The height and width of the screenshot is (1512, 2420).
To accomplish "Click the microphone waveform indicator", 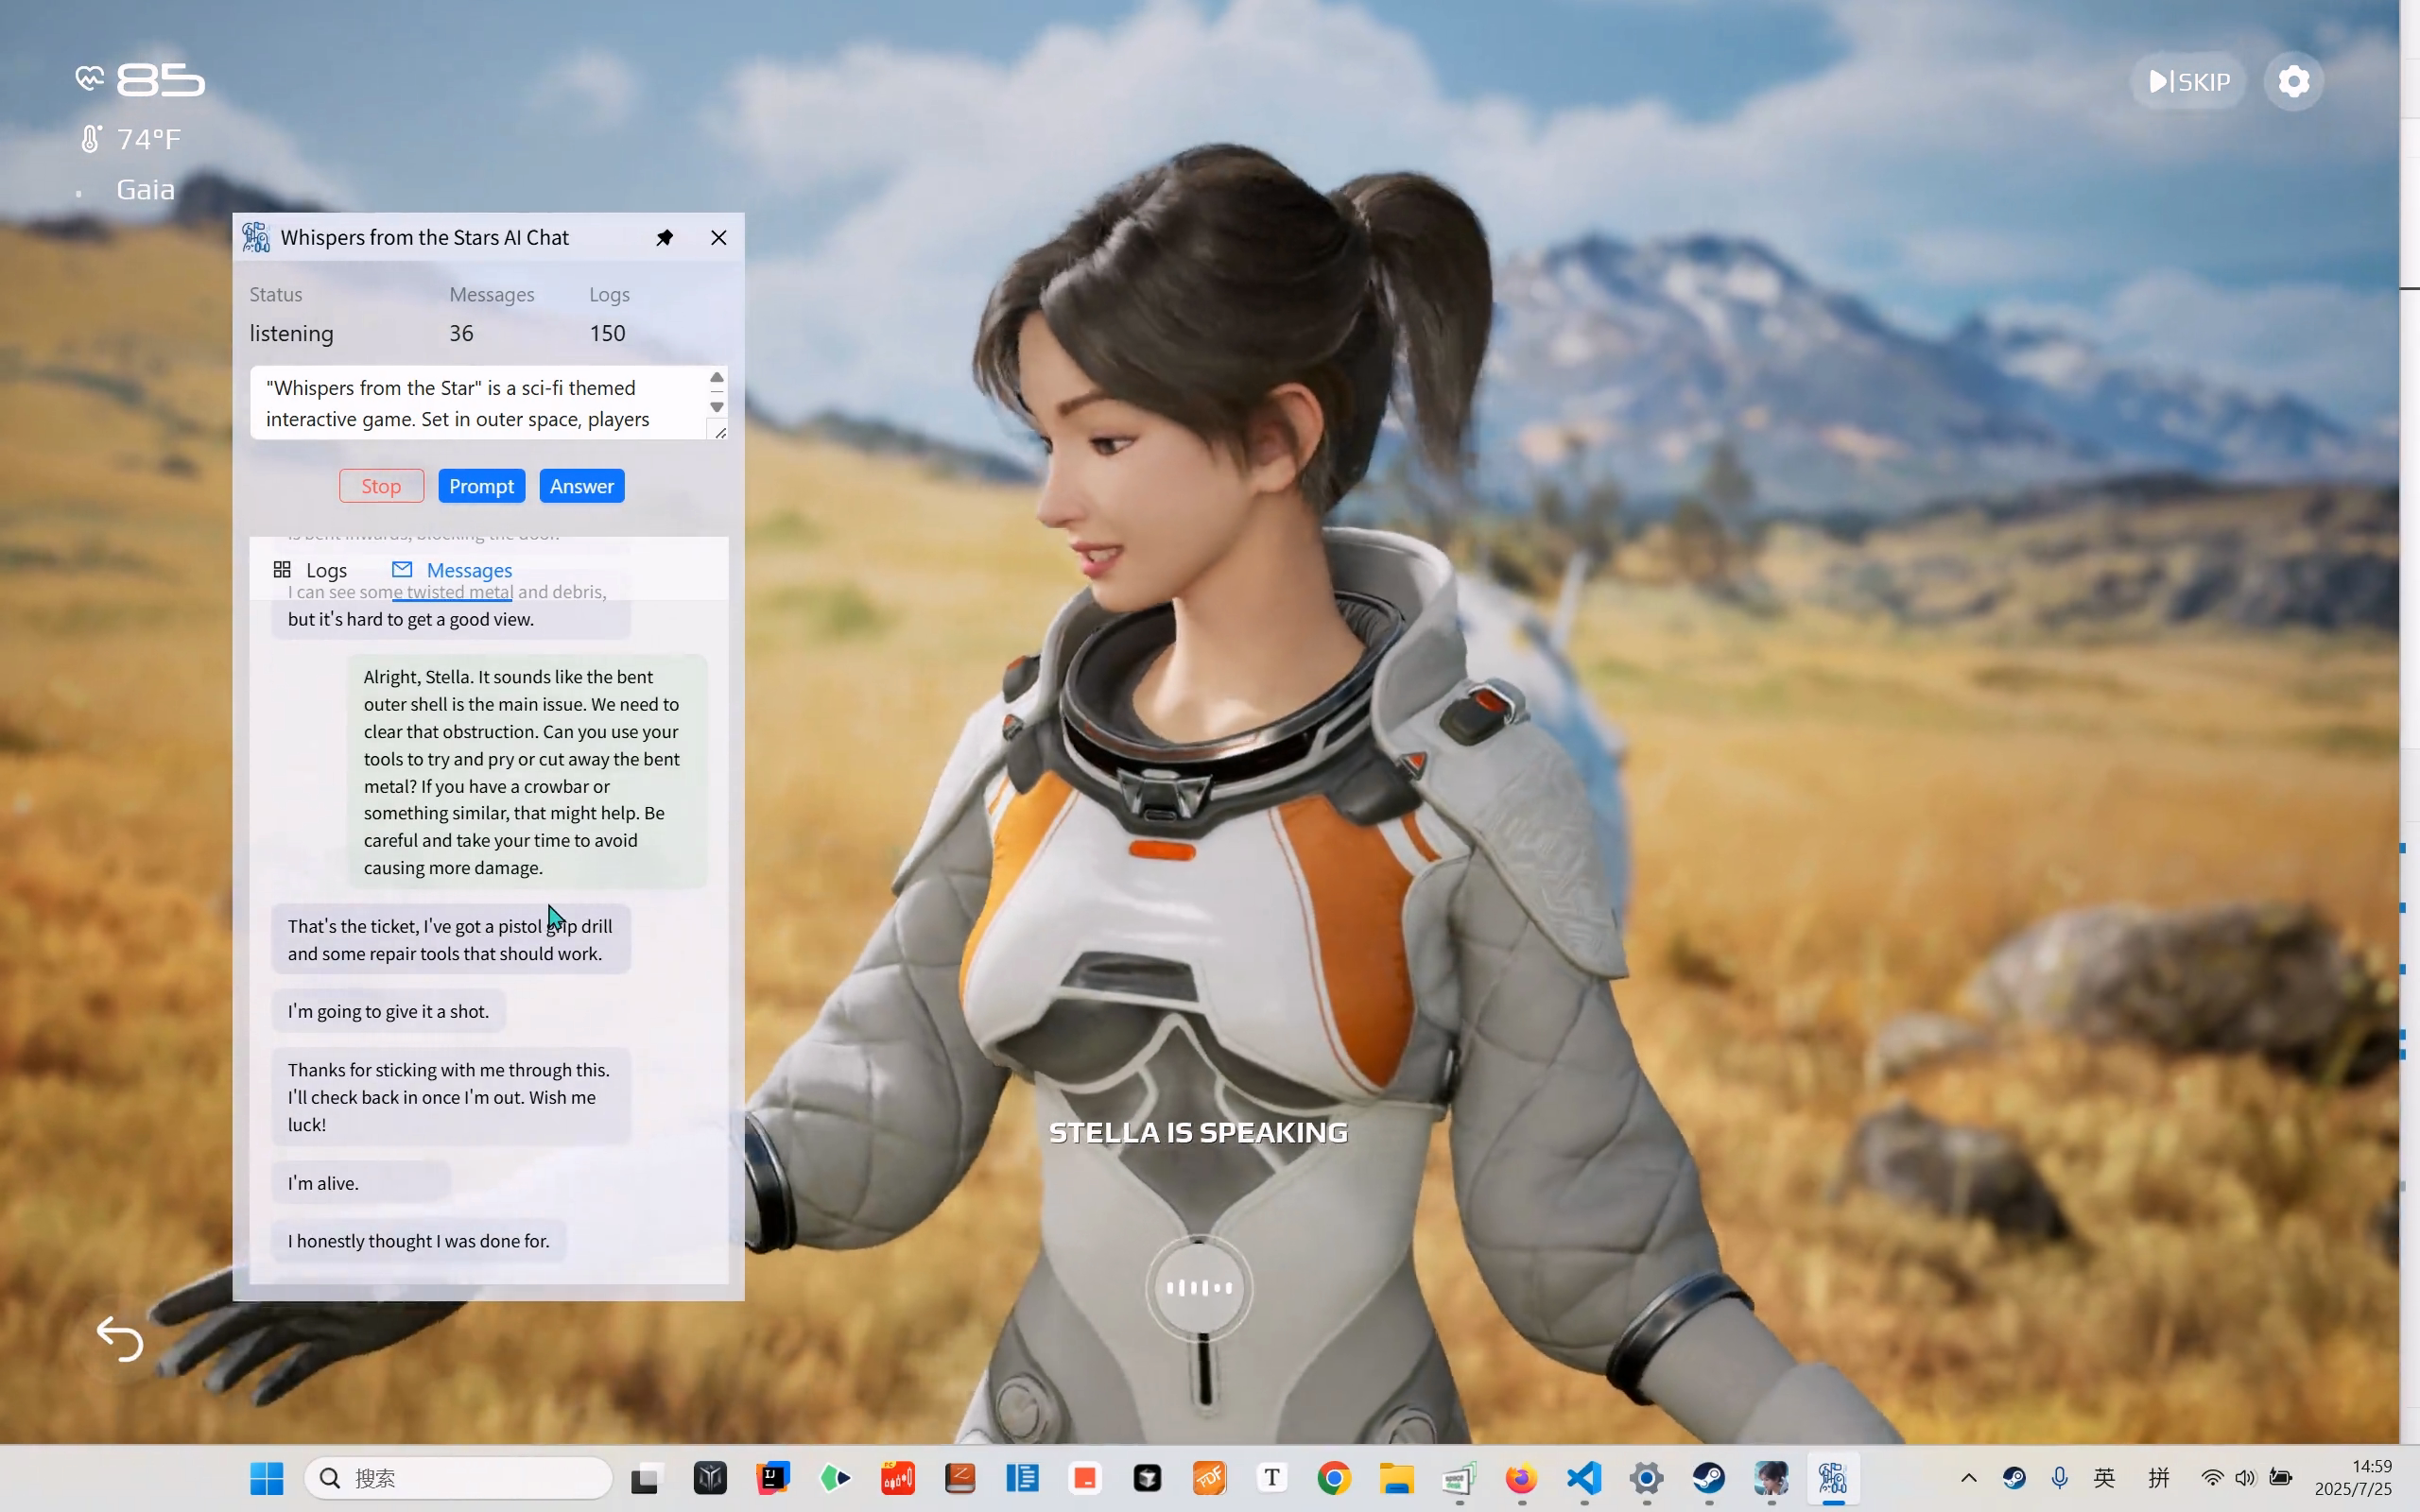I will (x=1198, y=1288).
